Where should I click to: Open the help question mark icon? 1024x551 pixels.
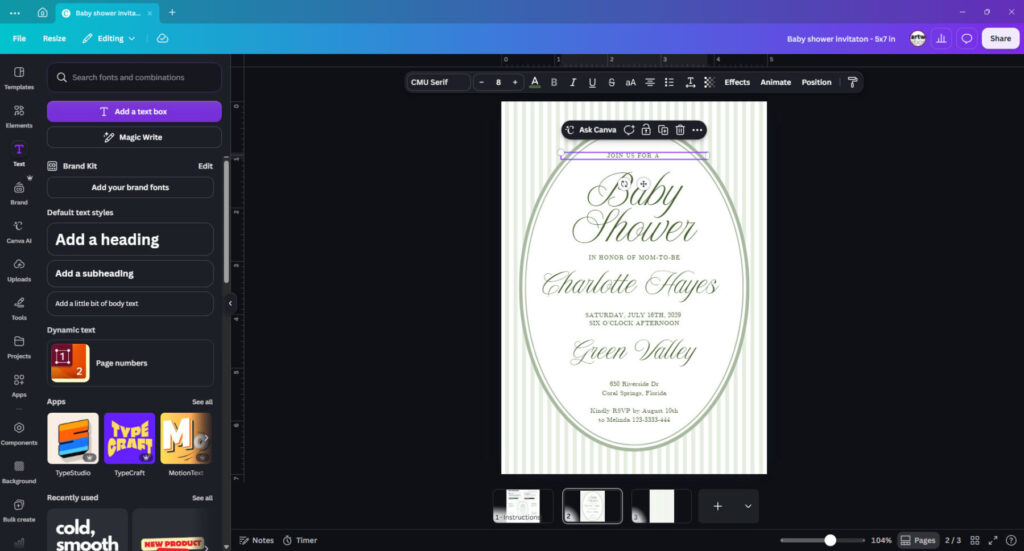point(1011,540)
